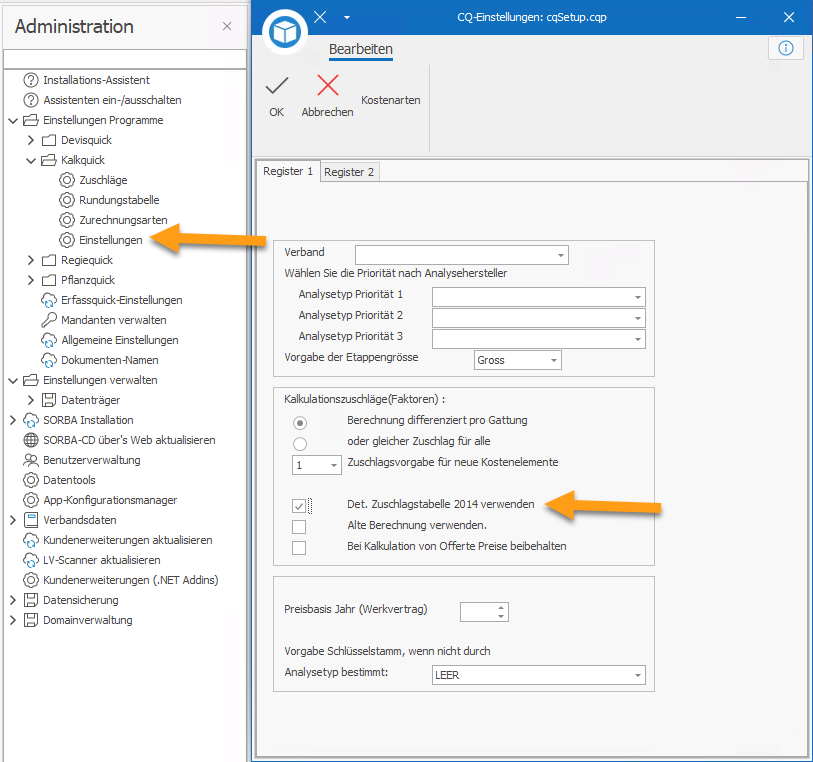Click the Rundungstabelle gear icon
The height and width of the screenshot is (762, 813).
pyautogui.click(x=66, y=200)
